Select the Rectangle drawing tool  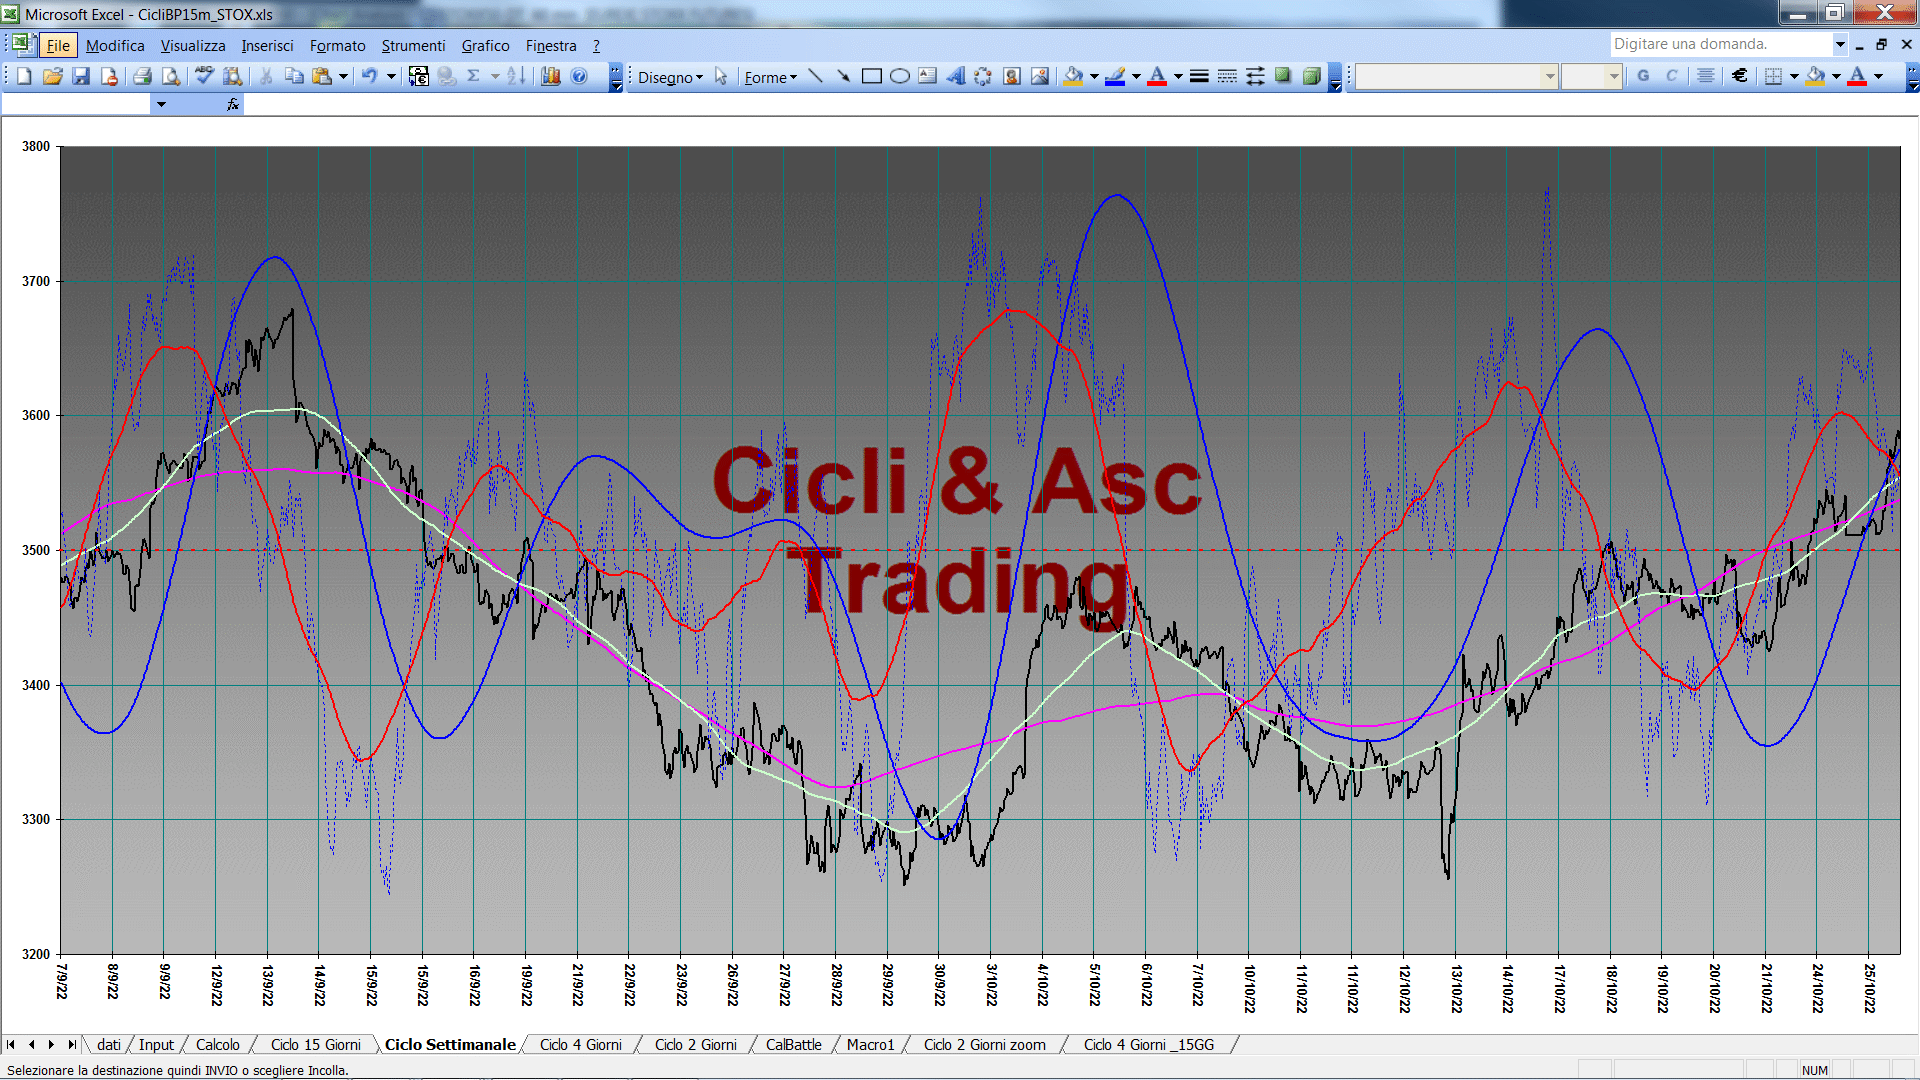(x=871, y=76)
